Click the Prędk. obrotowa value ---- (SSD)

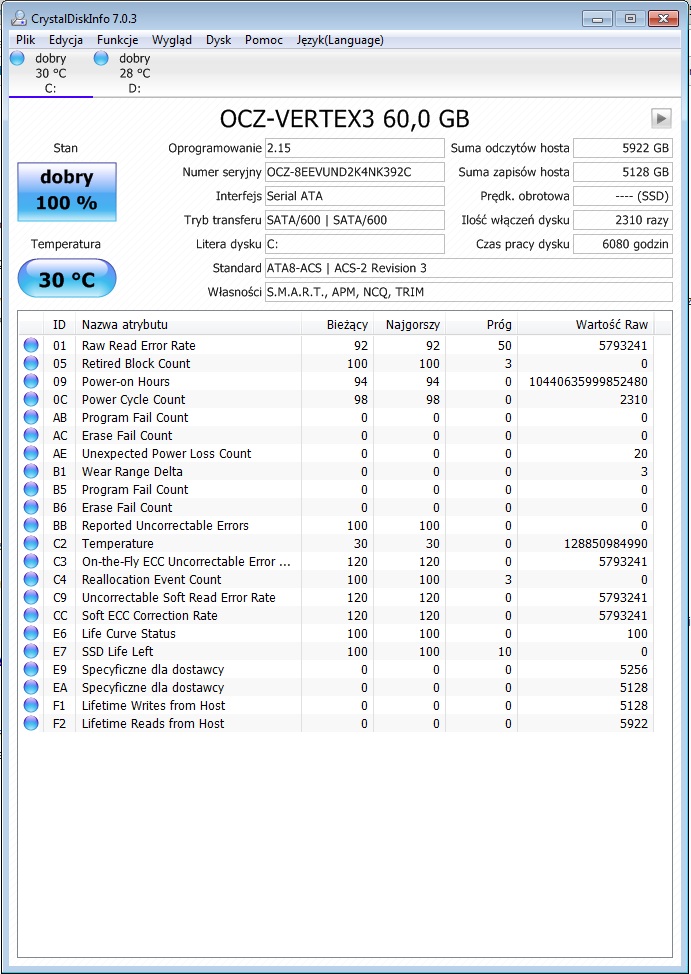(623, 196)
